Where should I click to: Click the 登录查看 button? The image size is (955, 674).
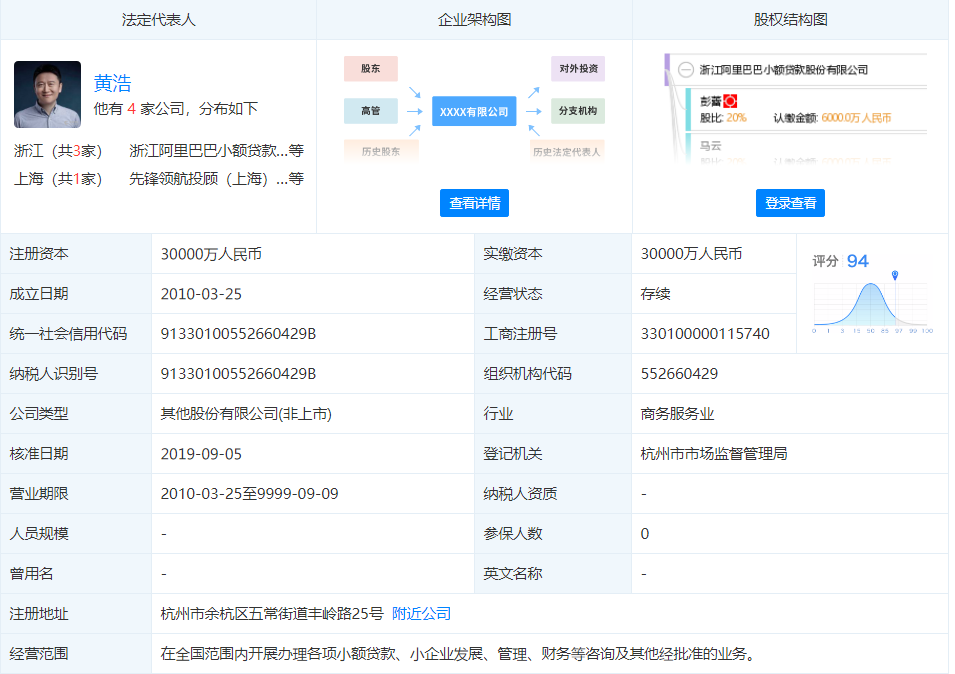pos(790,203)
